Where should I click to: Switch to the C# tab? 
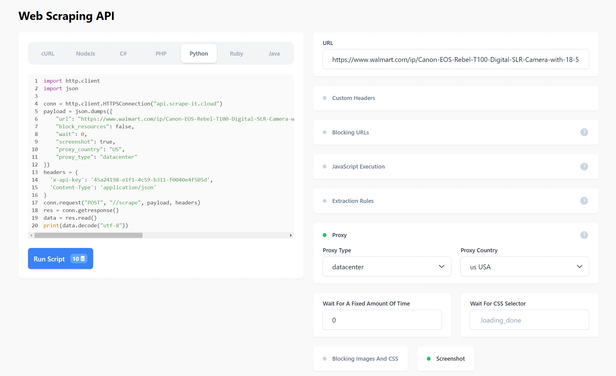(x=123, y=53)
